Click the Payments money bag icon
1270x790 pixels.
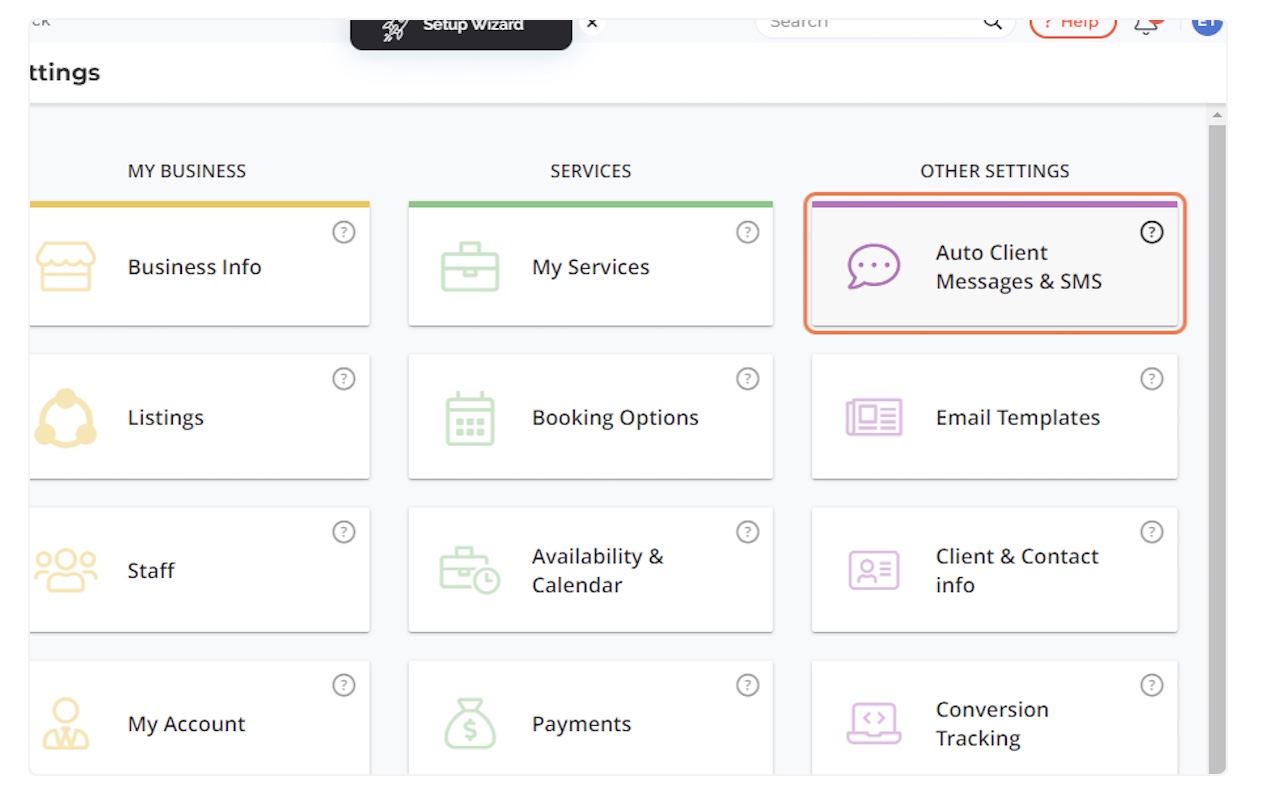tap(469, 724)
